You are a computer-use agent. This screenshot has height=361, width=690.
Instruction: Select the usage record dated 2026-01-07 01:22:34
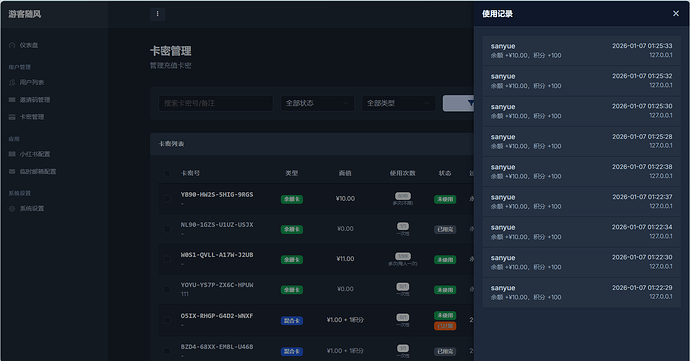point(581,232)
